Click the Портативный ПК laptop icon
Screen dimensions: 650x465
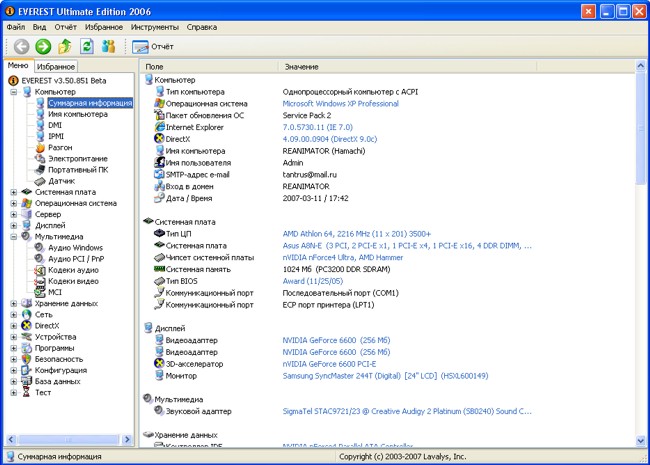tap(40, 170)
